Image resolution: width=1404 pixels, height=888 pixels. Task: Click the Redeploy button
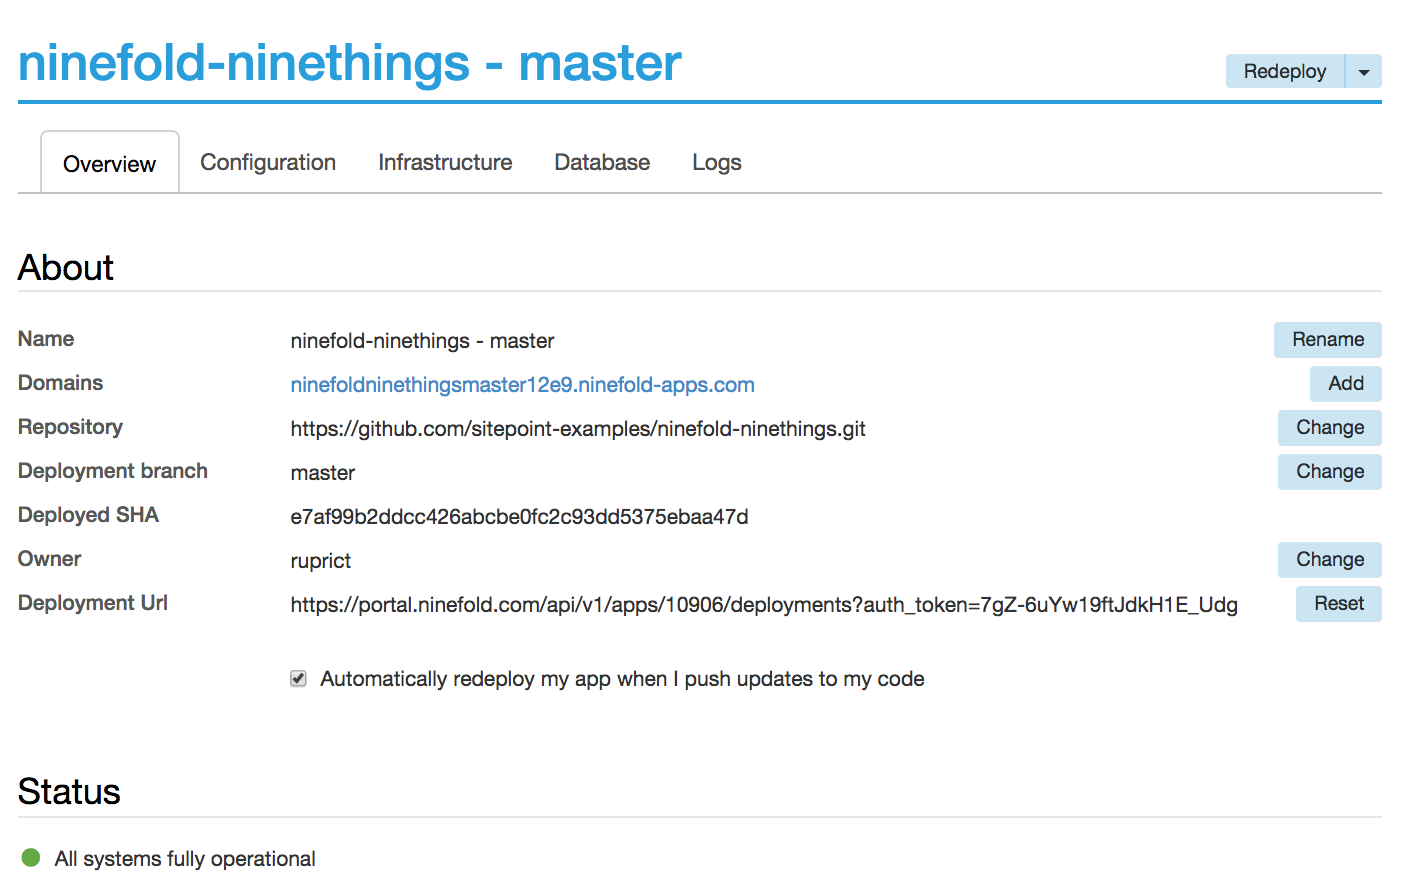pyautogui.click(x=1284, y=71)
